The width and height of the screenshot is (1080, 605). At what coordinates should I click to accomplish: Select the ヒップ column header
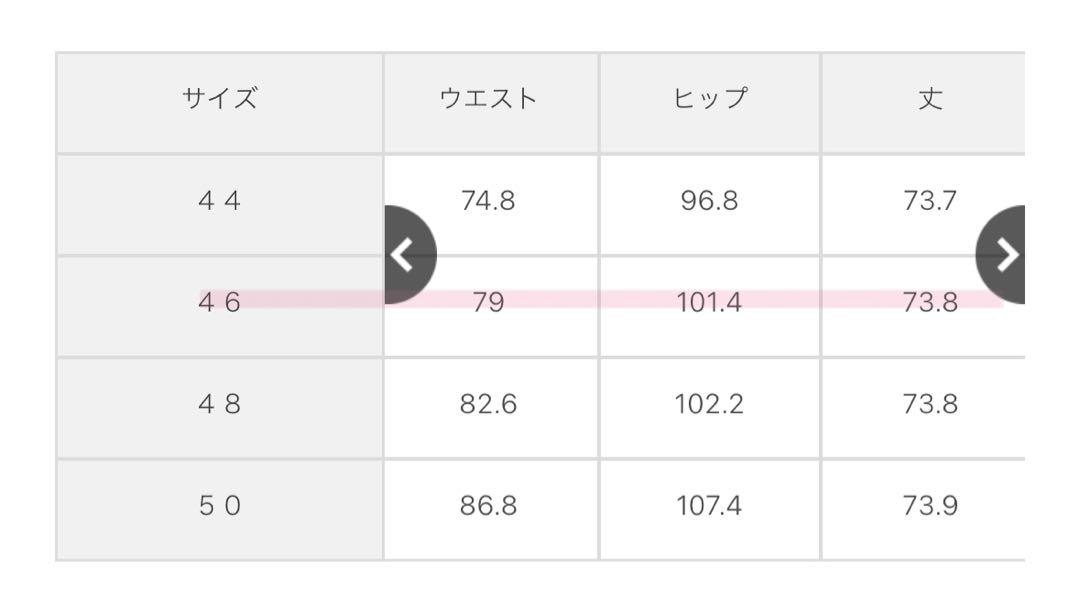click(709, 103)
